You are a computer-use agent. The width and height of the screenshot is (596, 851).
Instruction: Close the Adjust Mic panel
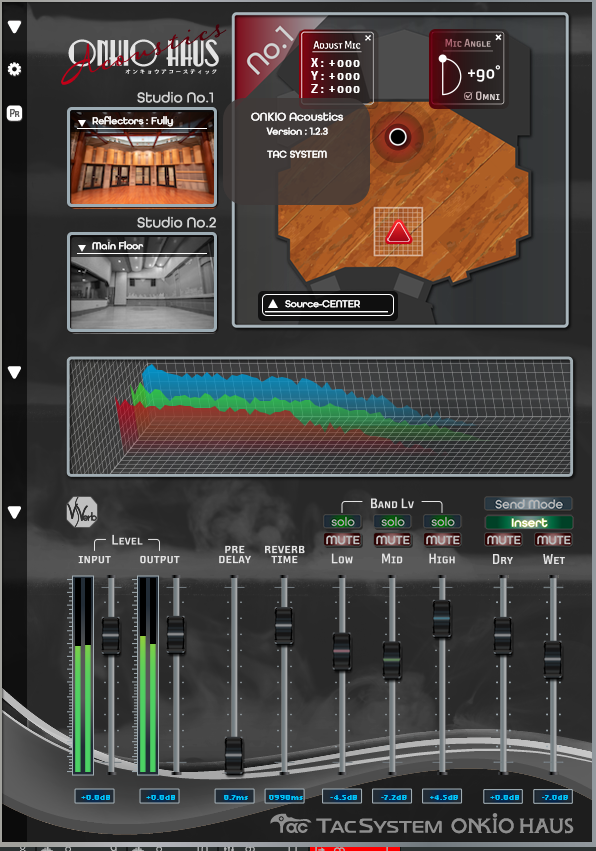(x=368, y=37)
